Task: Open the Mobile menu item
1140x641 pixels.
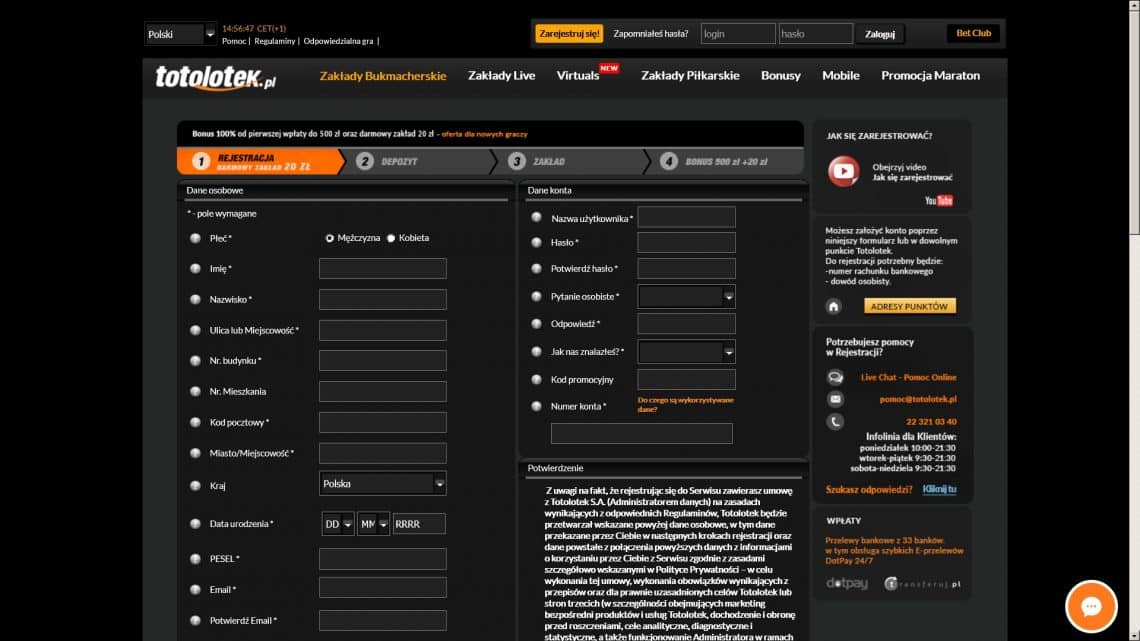Action: tap(841, 76)
